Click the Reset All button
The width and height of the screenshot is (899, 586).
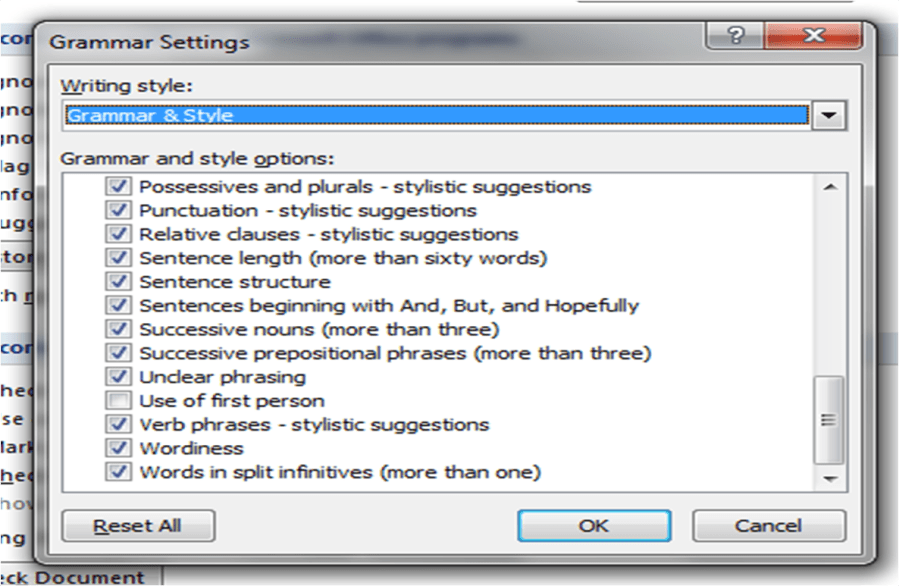point(137,526)
